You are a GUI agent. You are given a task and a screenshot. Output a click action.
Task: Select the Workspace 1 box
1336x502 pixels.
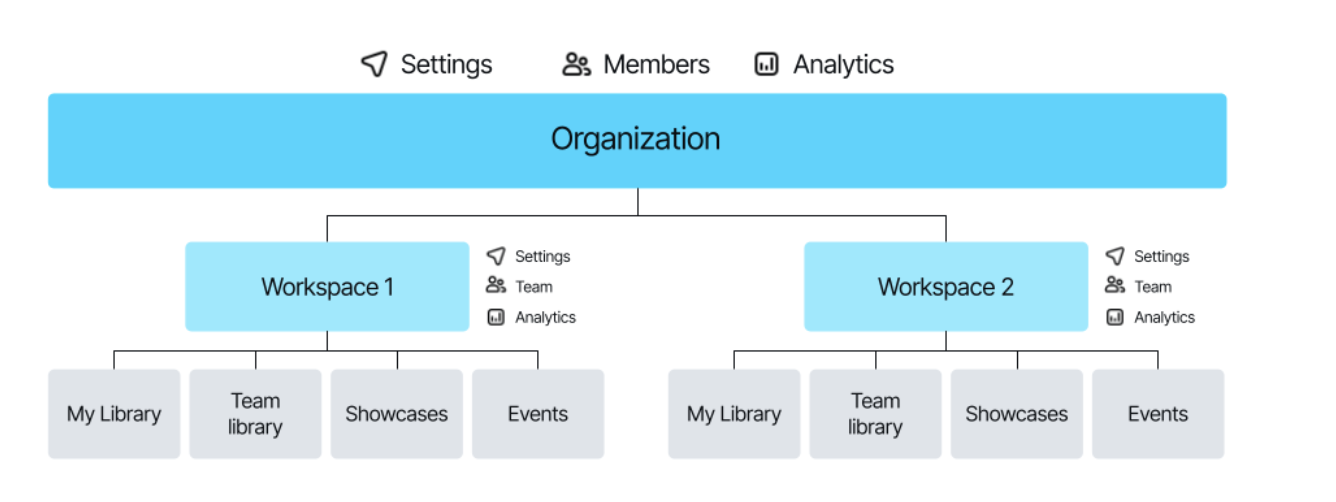pyautogui.click(x=327, y=287)
